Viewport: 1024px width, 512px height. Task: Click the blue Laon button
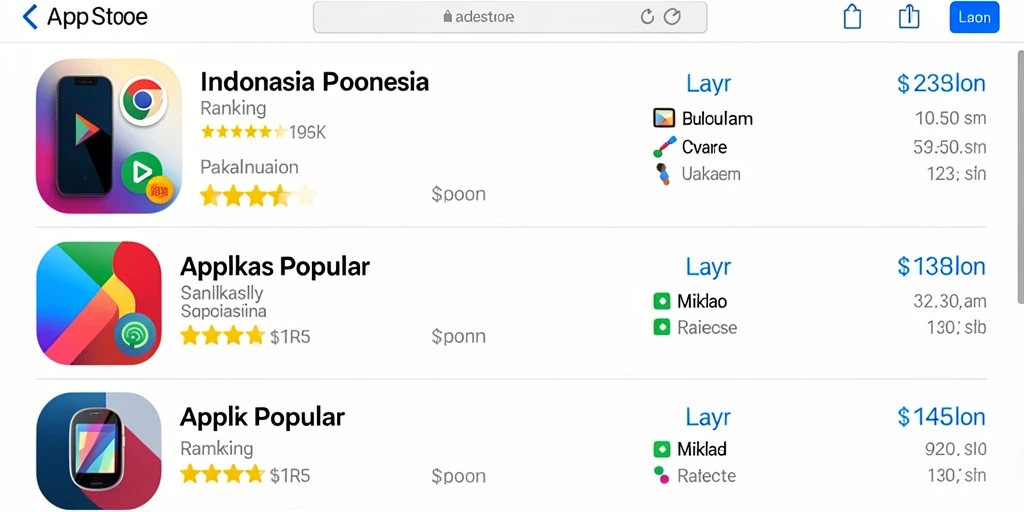click(974, 18)
